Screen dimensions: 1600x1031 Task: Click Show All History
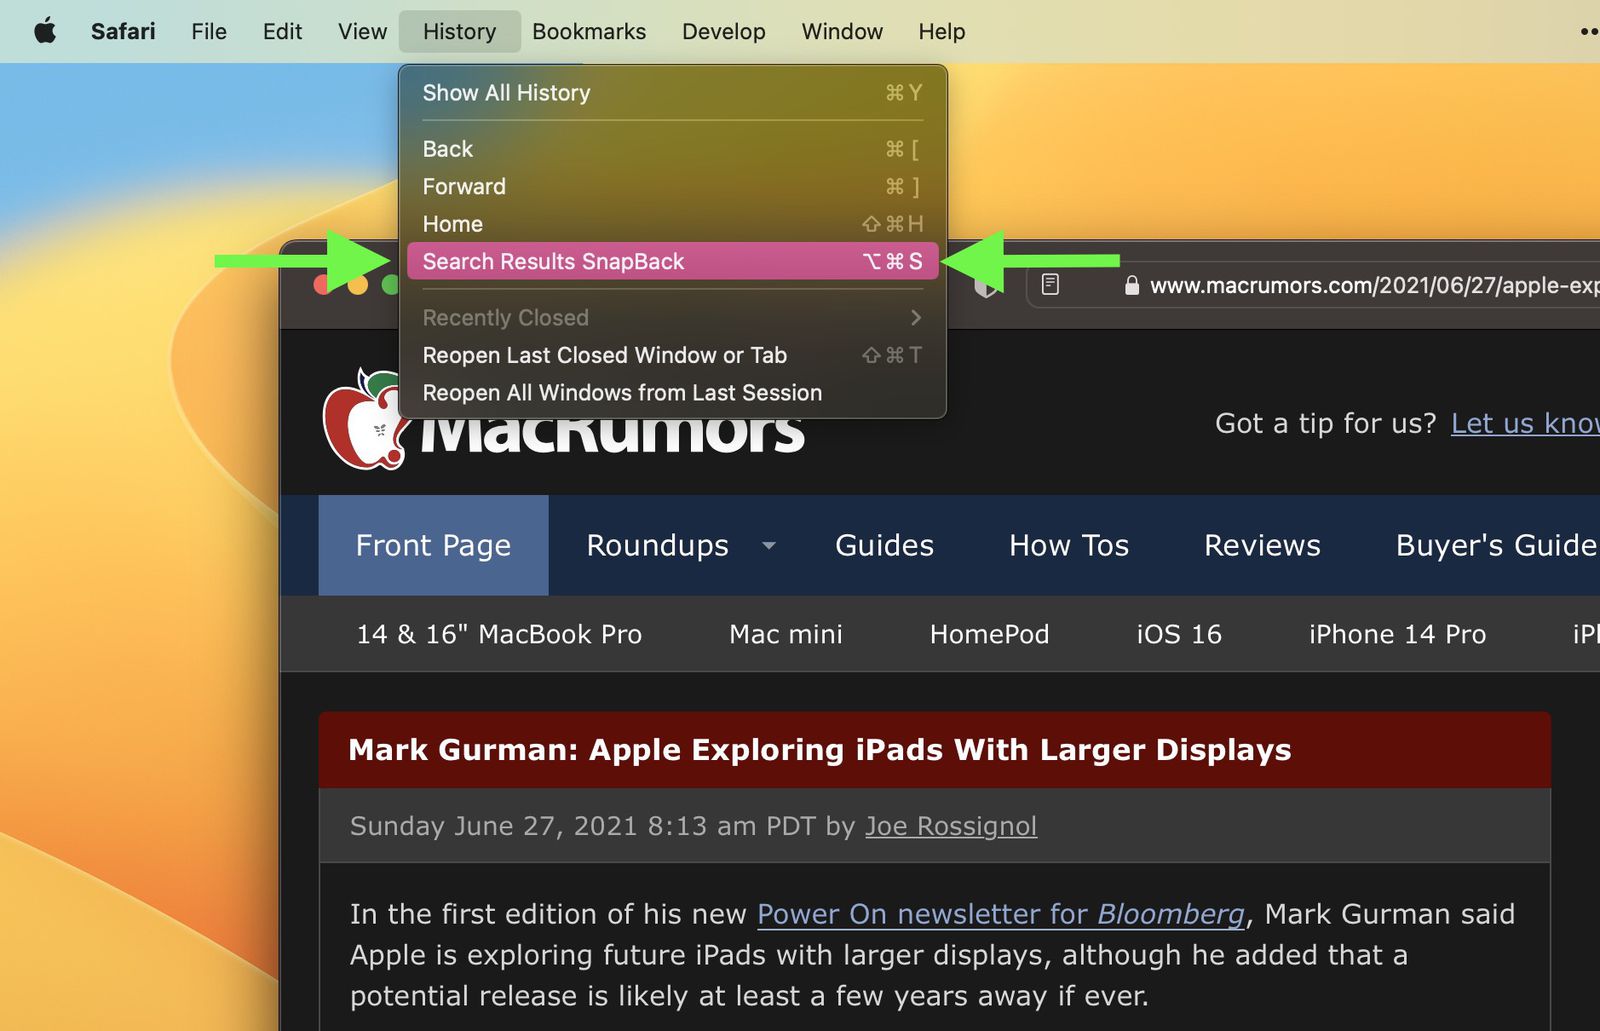(x=506, y=93)
